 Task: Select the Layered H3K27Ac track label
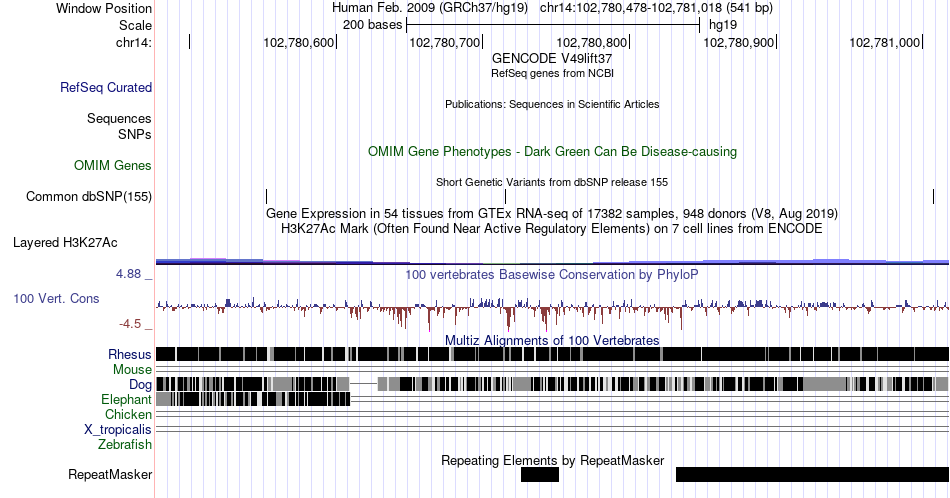(x=65, y=242)
